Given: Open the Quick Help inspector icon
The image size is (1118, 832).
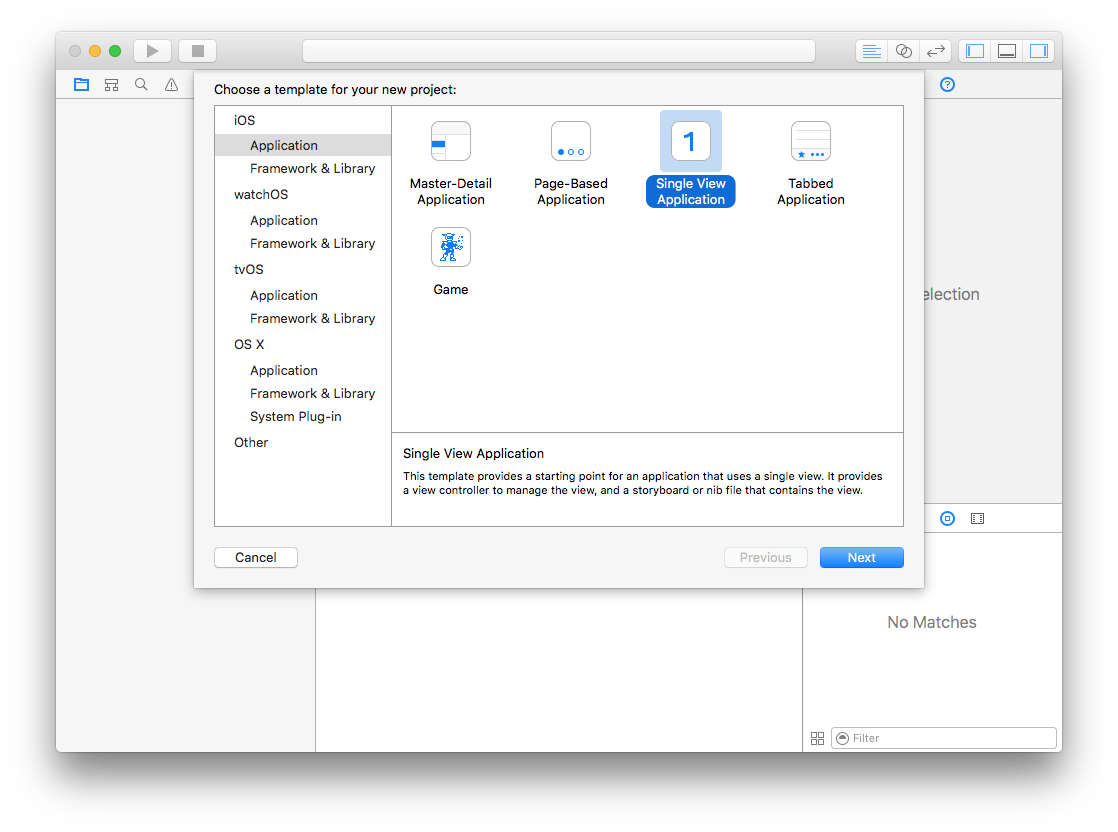Looking at the screenshot, I should (948, 85).
